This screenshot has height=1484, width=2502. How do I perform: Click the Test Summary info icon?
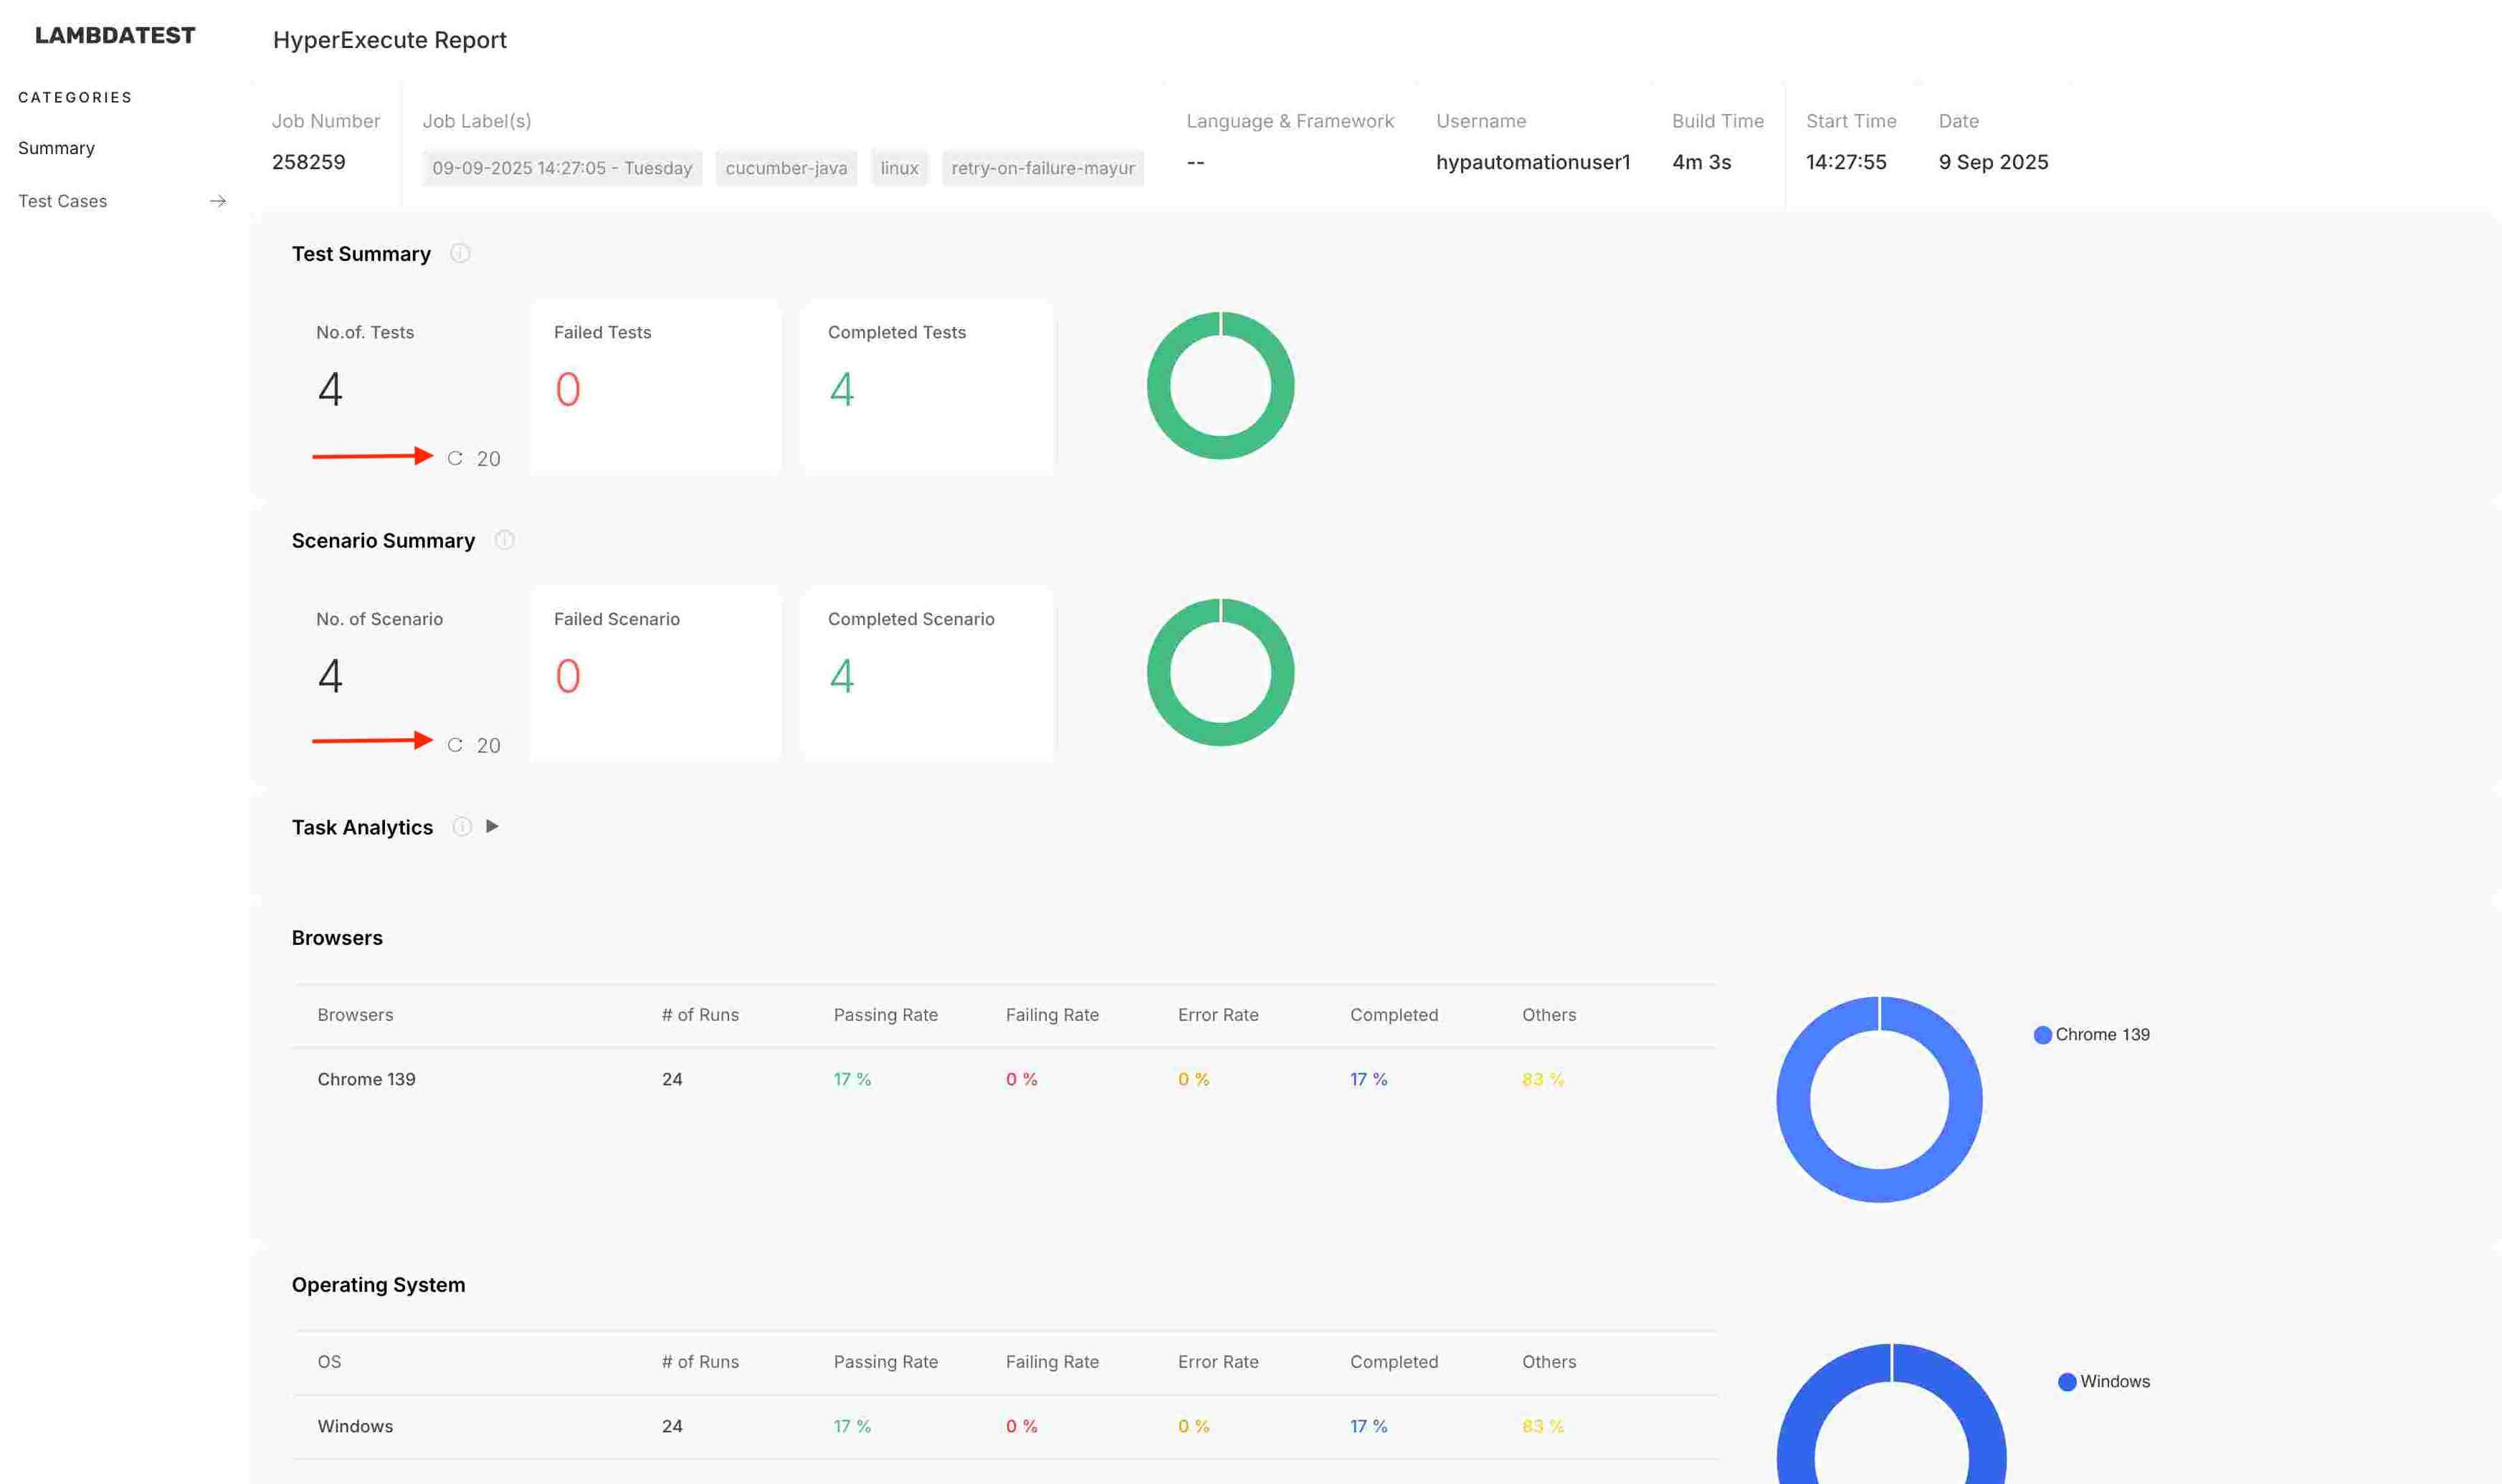click(x=460, y=253)
